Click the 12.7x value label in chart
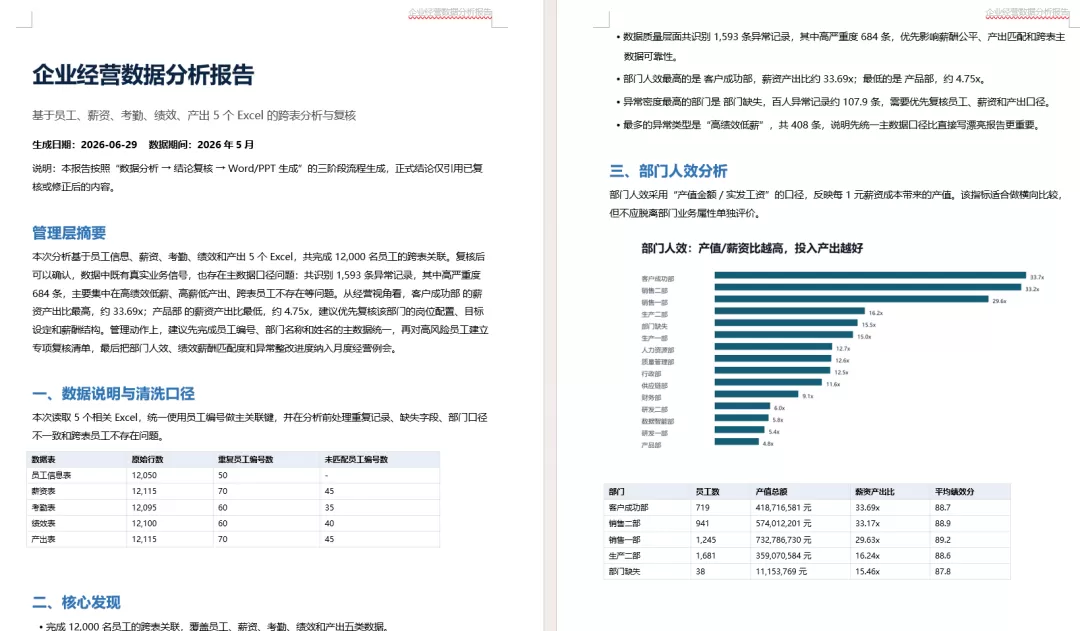Viewport: 1080px width, 631px height. click(x=843, y=349)
